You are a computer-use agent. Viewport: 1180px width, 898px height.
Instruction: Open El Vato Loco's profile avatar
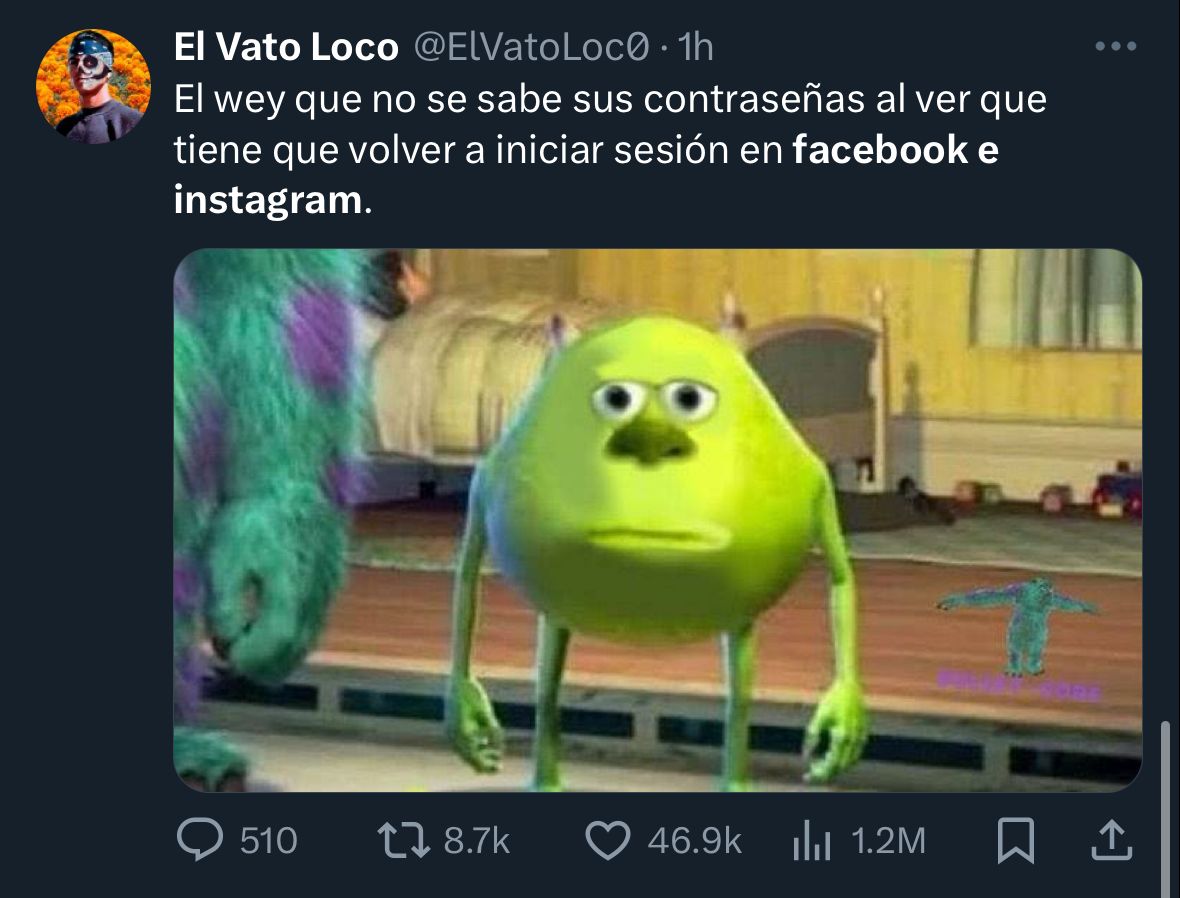93,87
